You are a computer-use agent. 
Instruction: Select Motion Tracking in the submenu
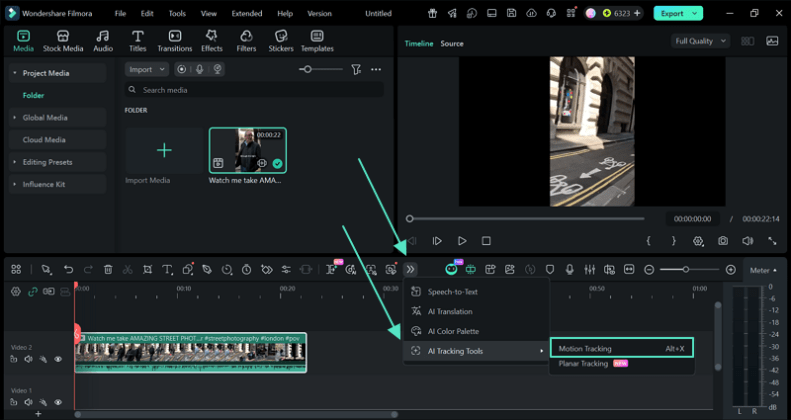coord(622,348)
